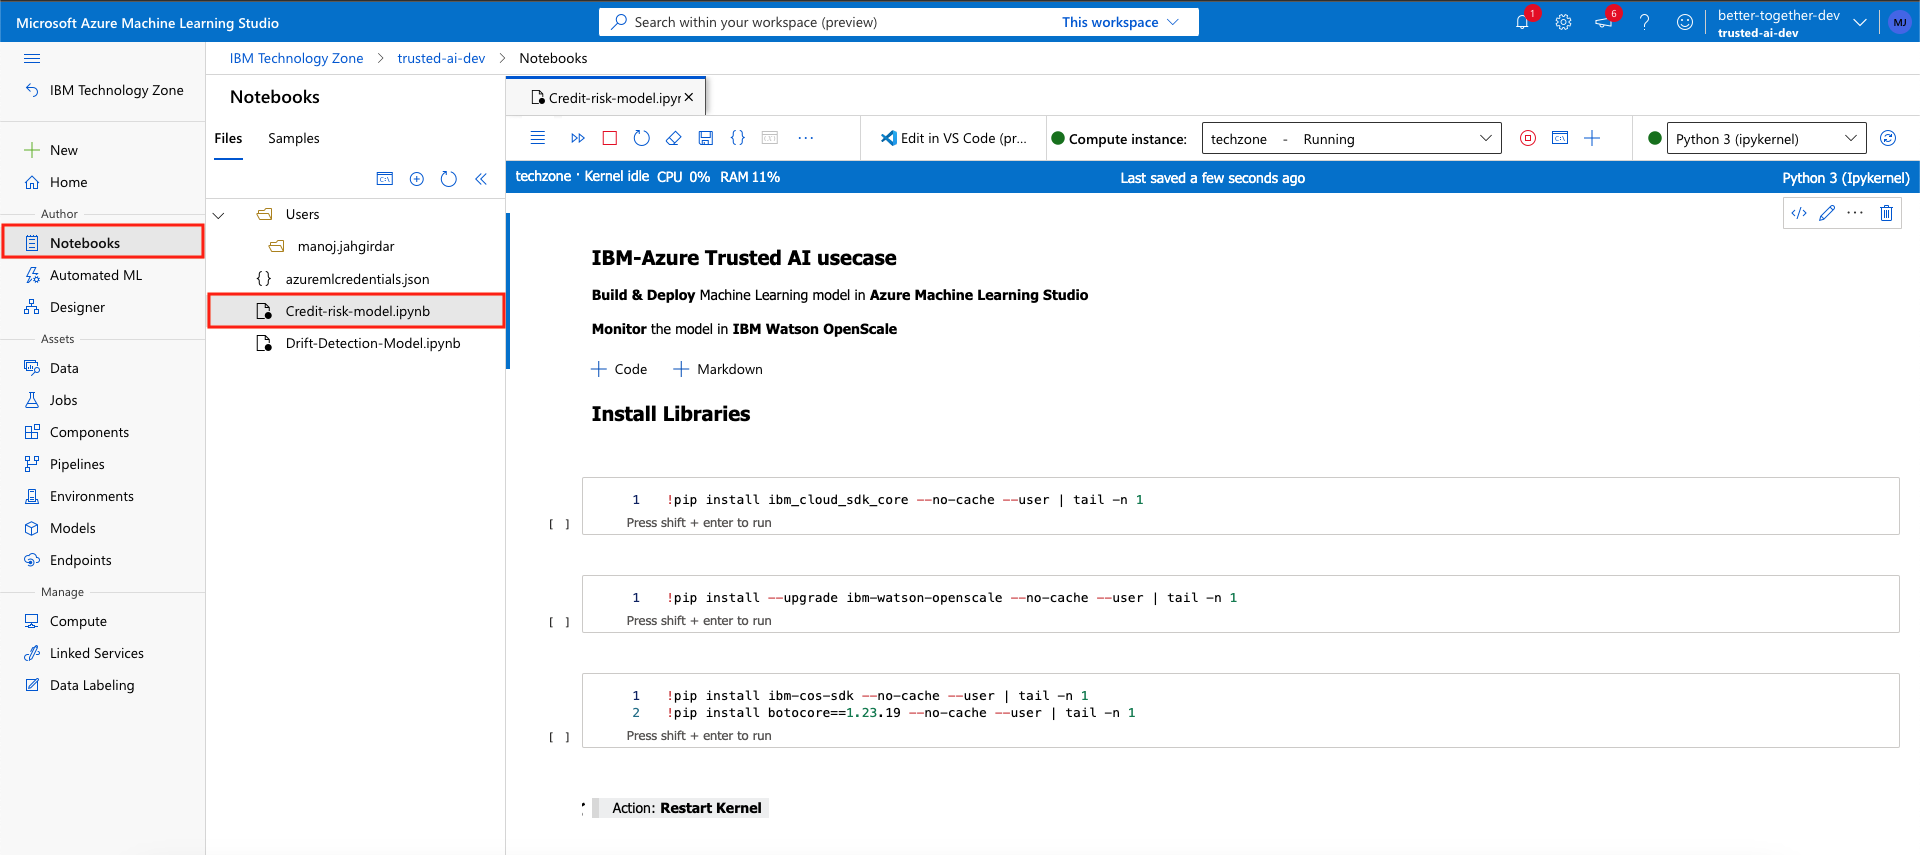This screenshot has height=855, width=1920.
Task: Switch to the Samples tab
Action: click(x=294, y=138)
